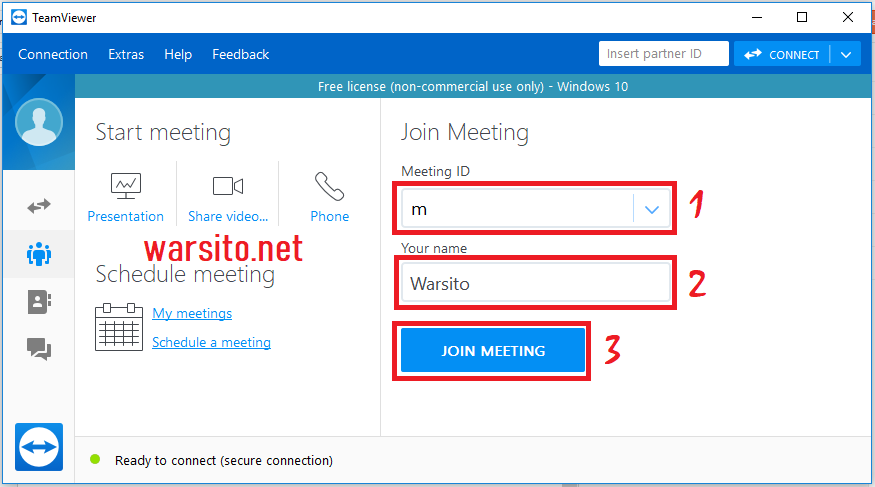875x487 pixels.
Task: Start a Phone meeting
Action: (329, 197)
